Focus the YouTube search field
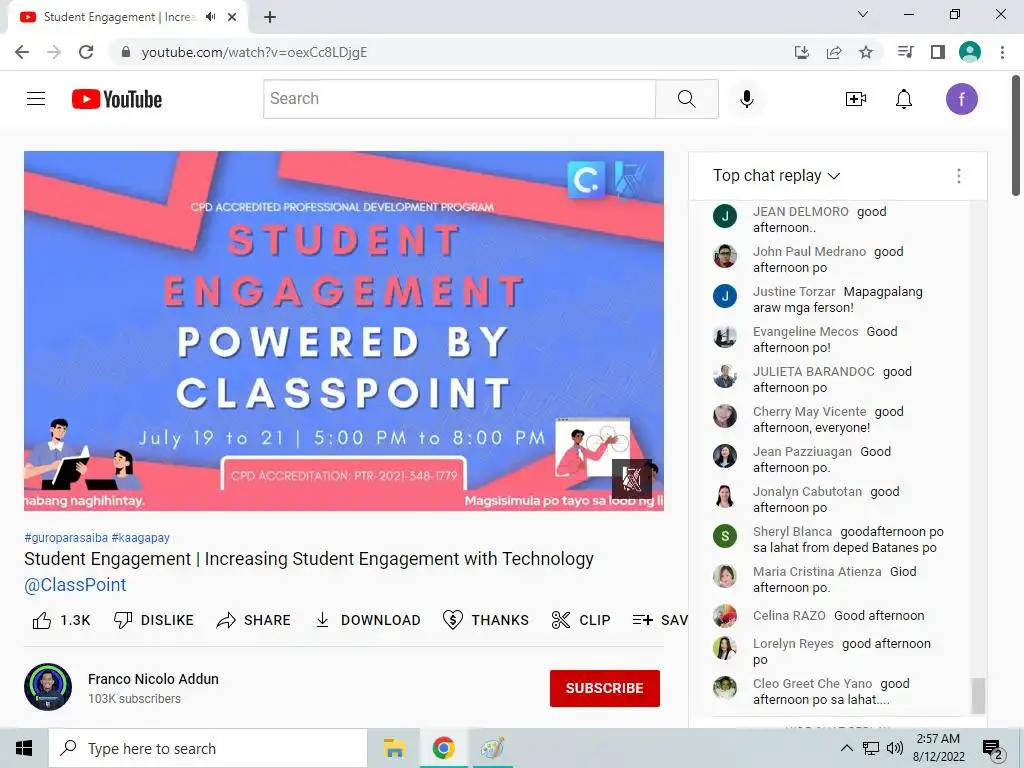This screenshot has height=768, width=1024. [459, 99]
